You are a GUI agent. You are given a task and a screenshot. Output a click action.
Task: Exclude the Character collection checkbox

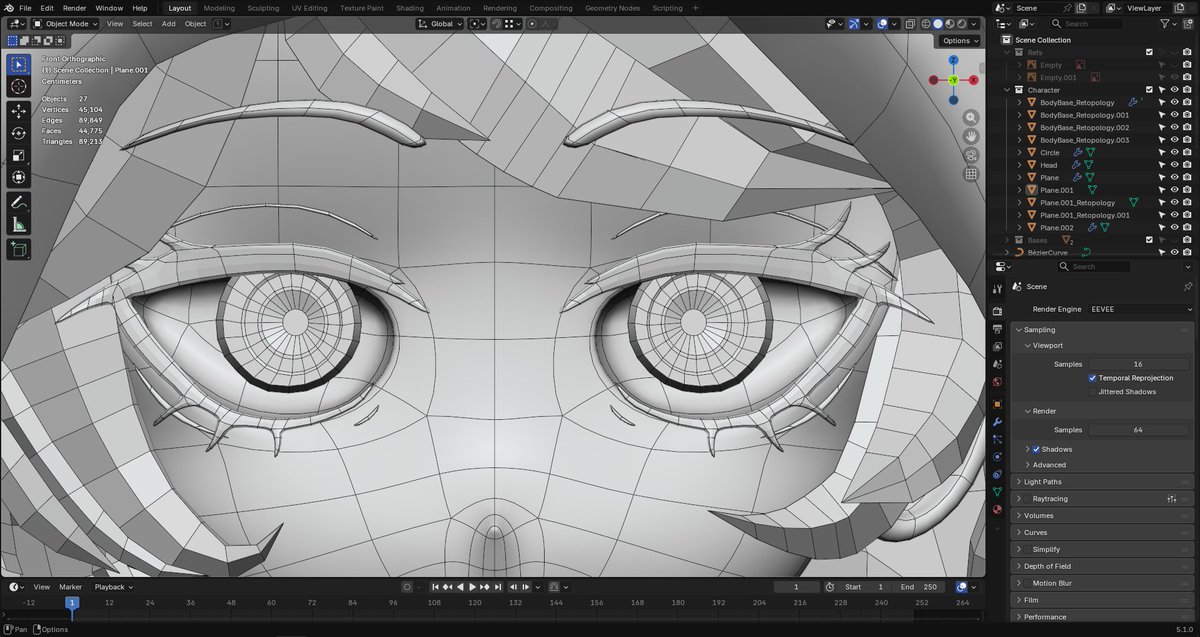(x=1149, y=90)
